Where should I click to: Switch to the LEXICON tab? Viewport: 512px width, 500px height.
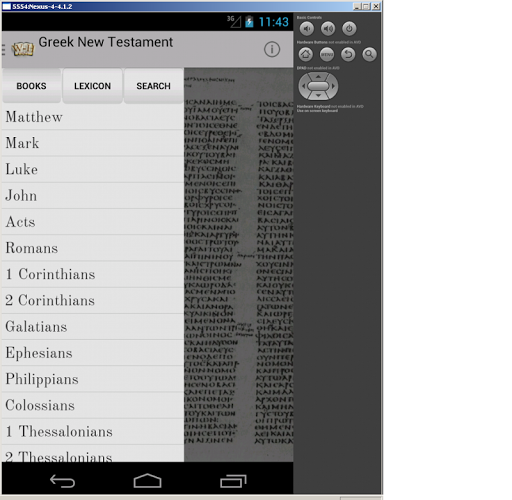coord(92,86)
